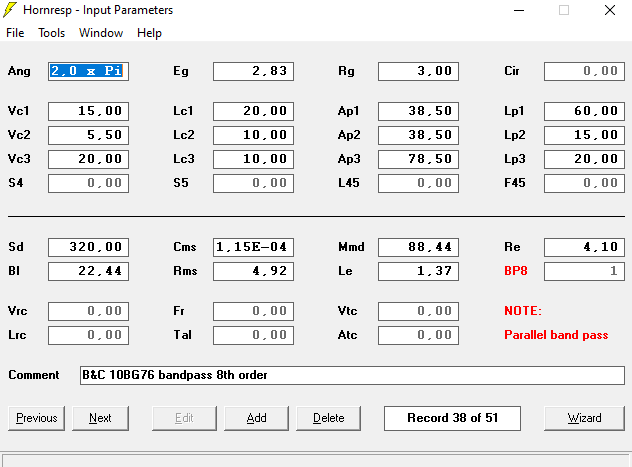The width and height of the screenshot is (632, 467).
Task: Open the Tools menu
Action: 51,33
